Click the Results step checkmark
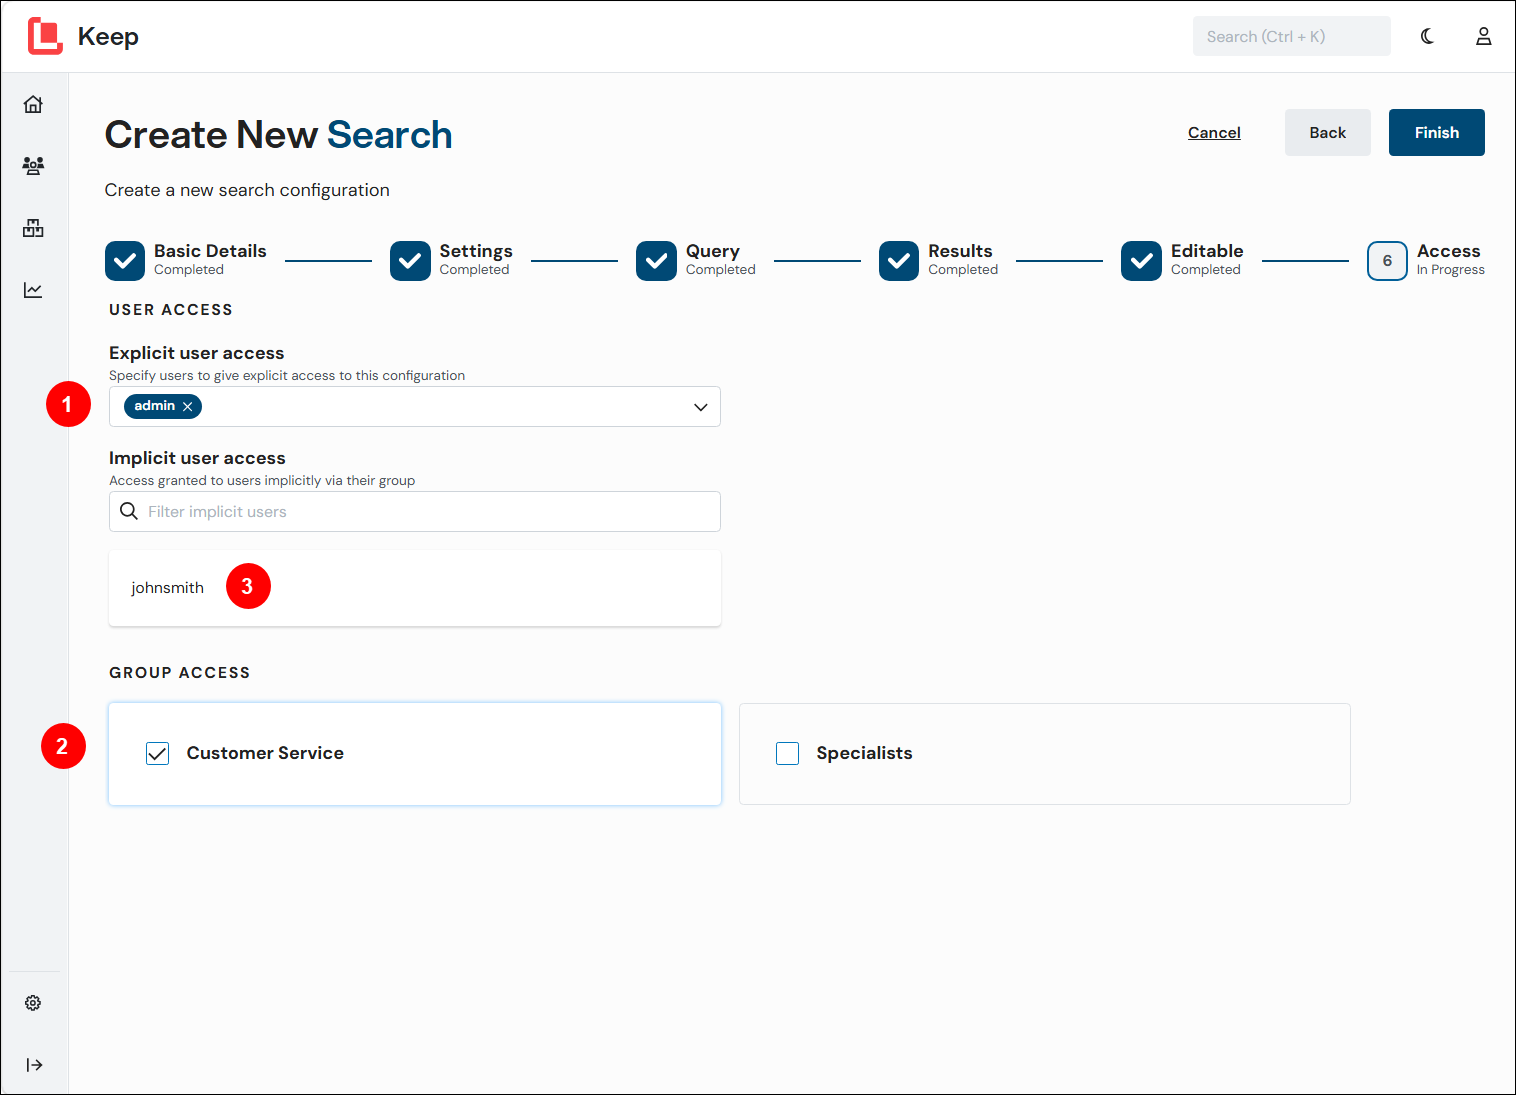1516x1095 pixels. (899, 261)
